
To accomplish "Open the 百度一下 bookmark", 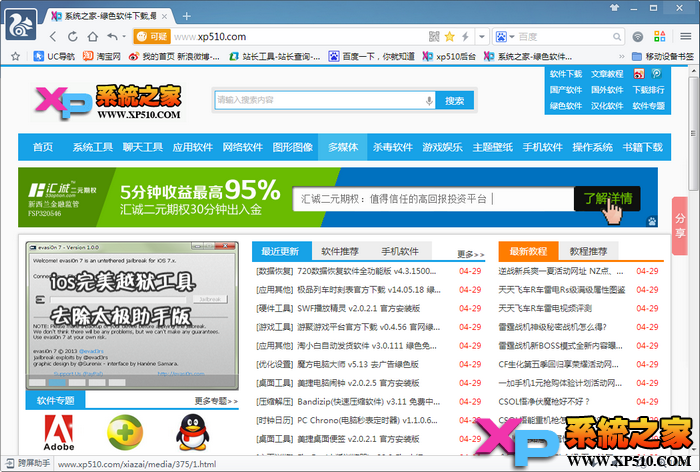I will click(371, 56).
